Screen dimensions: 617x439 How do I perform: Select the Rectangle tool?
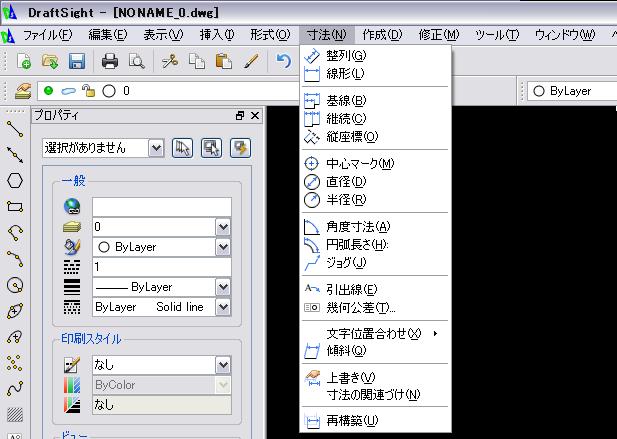15,207
